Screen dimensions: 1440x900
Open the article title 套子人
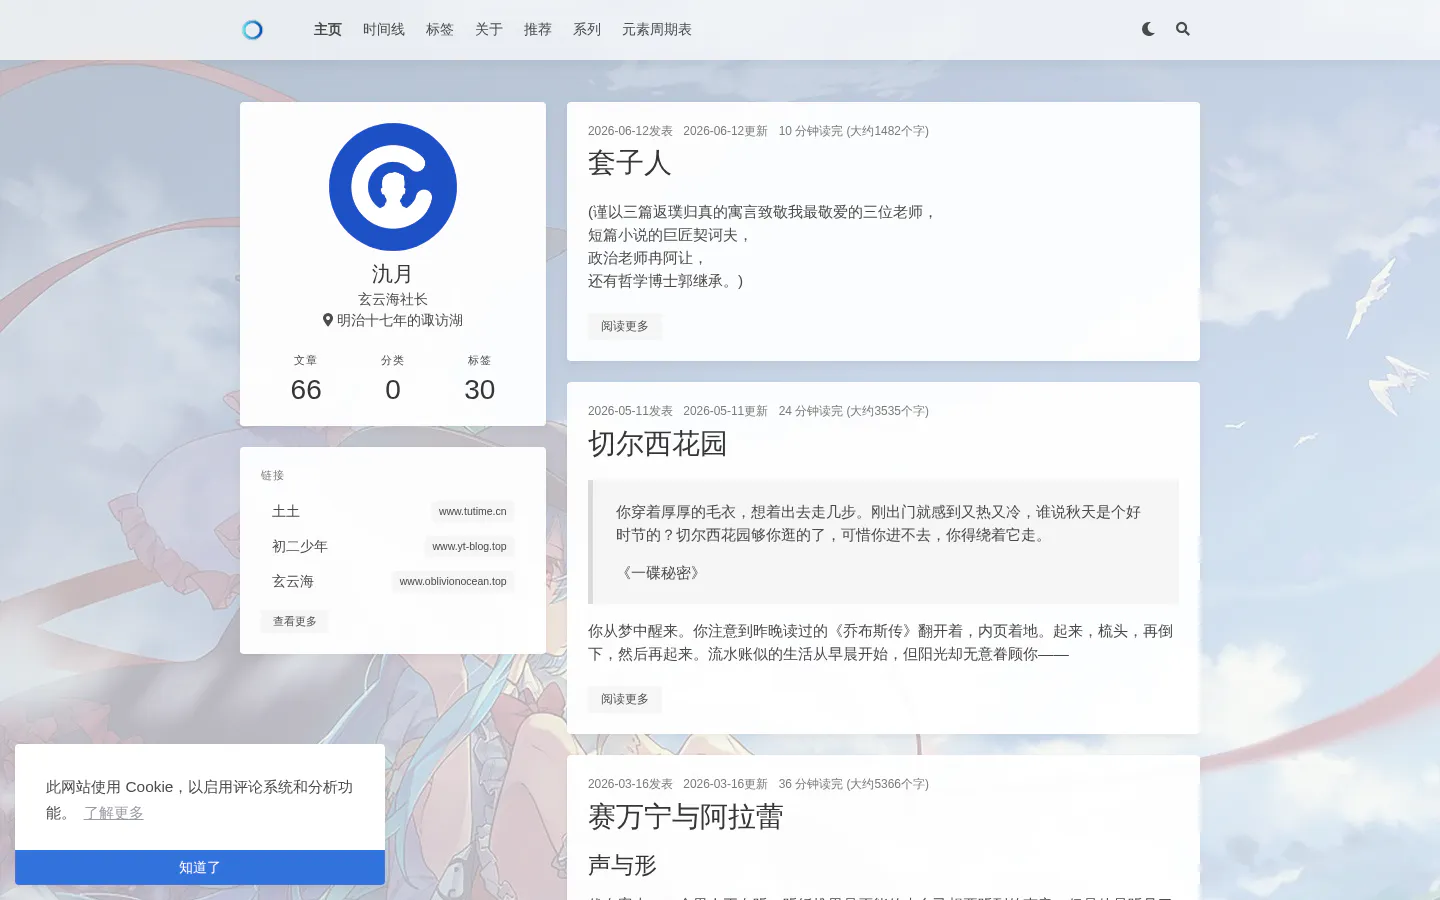[630, 163]
